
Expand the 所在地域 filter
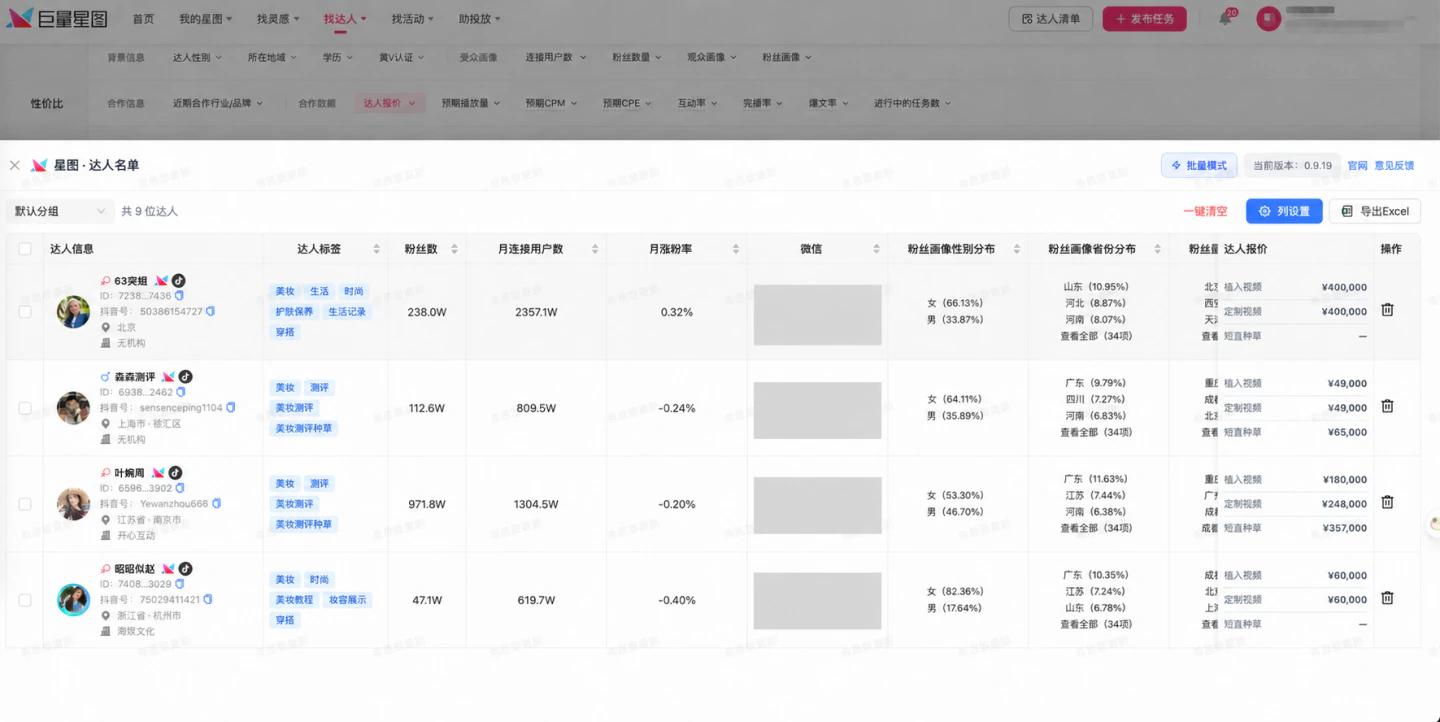click(x=272, y=58)
